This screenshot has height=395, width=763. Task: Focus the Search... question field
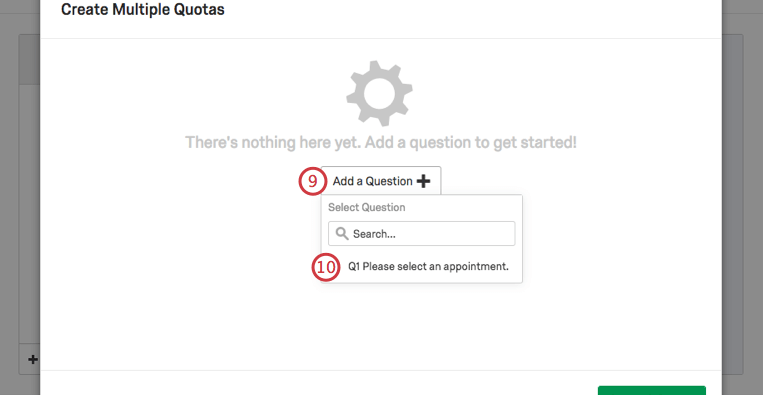(x=421, y=233)
